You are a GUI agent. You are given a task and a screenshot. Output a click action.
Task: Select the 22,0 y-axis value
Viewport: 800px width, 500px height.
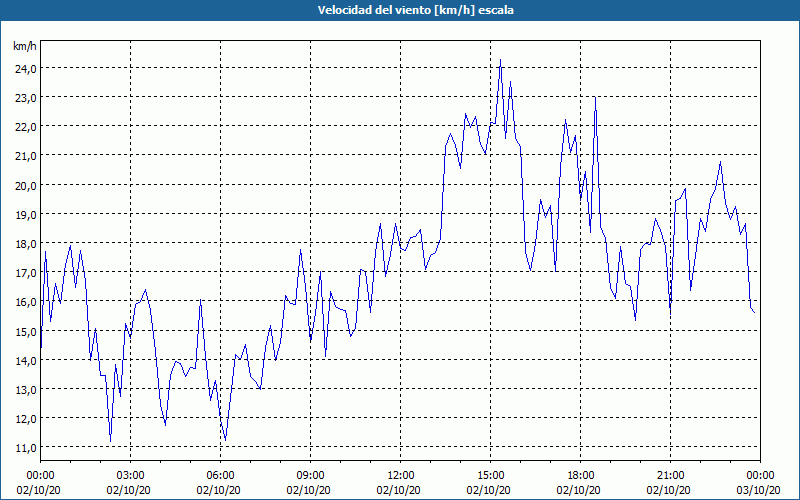coord(25,127)
